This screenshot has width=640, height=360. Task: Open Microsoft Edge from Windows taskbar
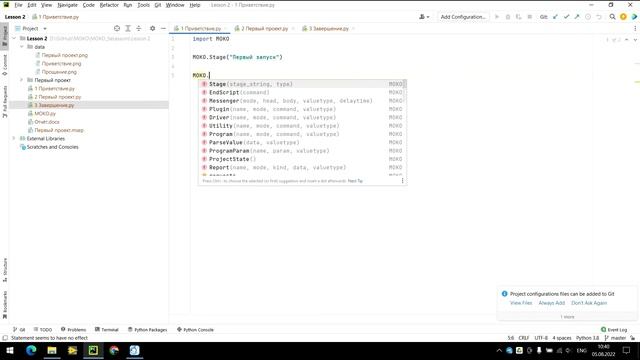tap(31, 350)
